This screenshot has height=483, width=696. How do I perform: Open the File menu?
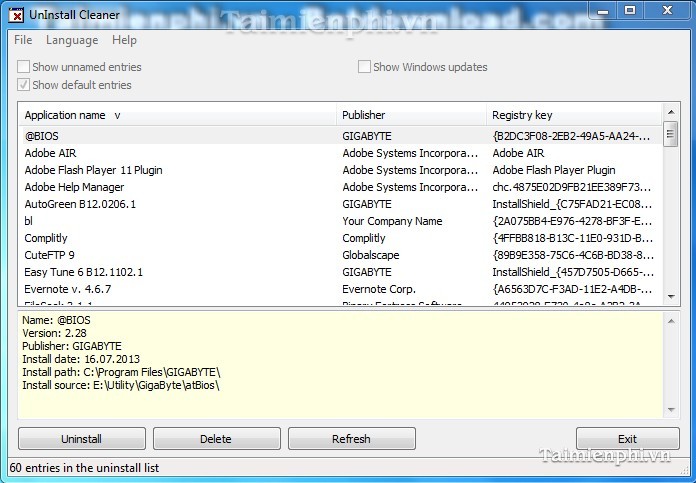(x=23, y=40)
